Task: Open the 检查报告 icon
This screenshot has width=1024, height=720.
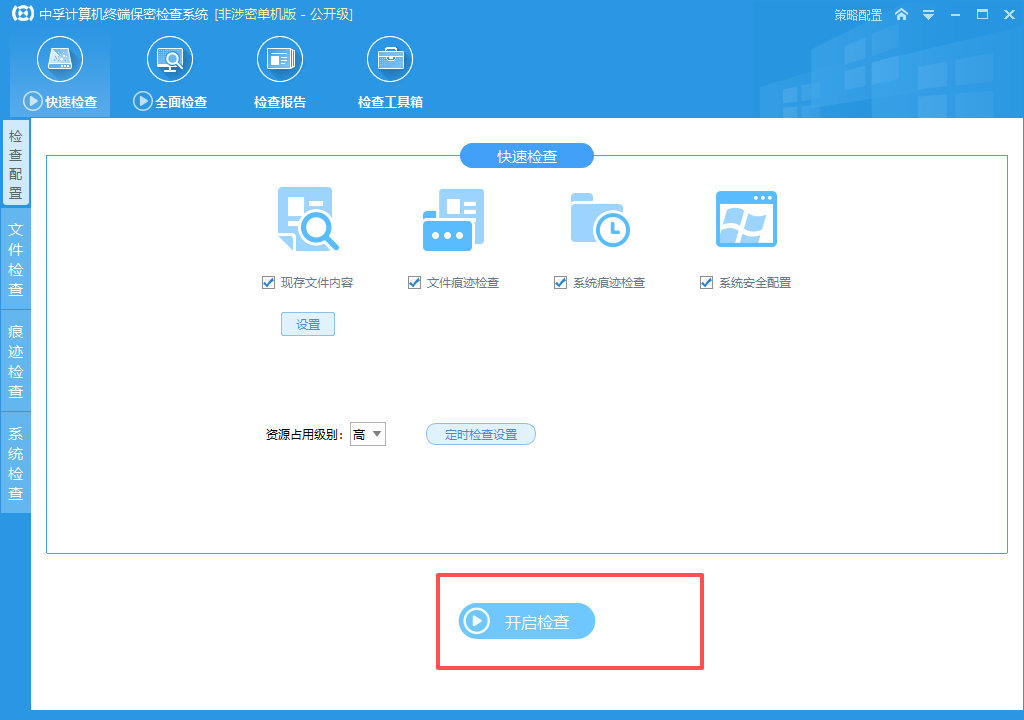Action: (280, 59)
